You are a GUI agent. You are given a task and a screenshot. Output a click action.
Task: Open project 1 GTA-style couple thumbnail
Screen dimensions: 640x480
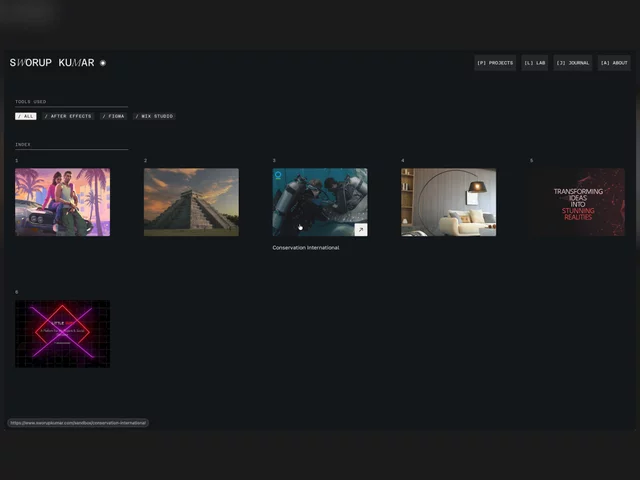pyautogui.click(x=62, y=202)
